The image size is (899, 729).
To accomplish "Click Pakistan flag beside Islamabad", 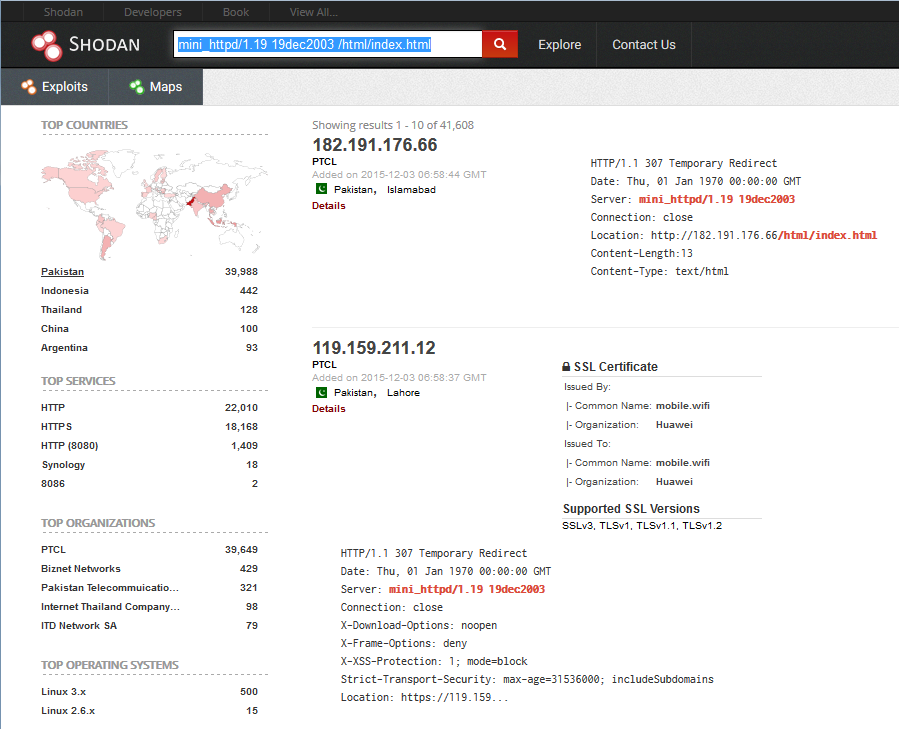I will tap(322, 189).
